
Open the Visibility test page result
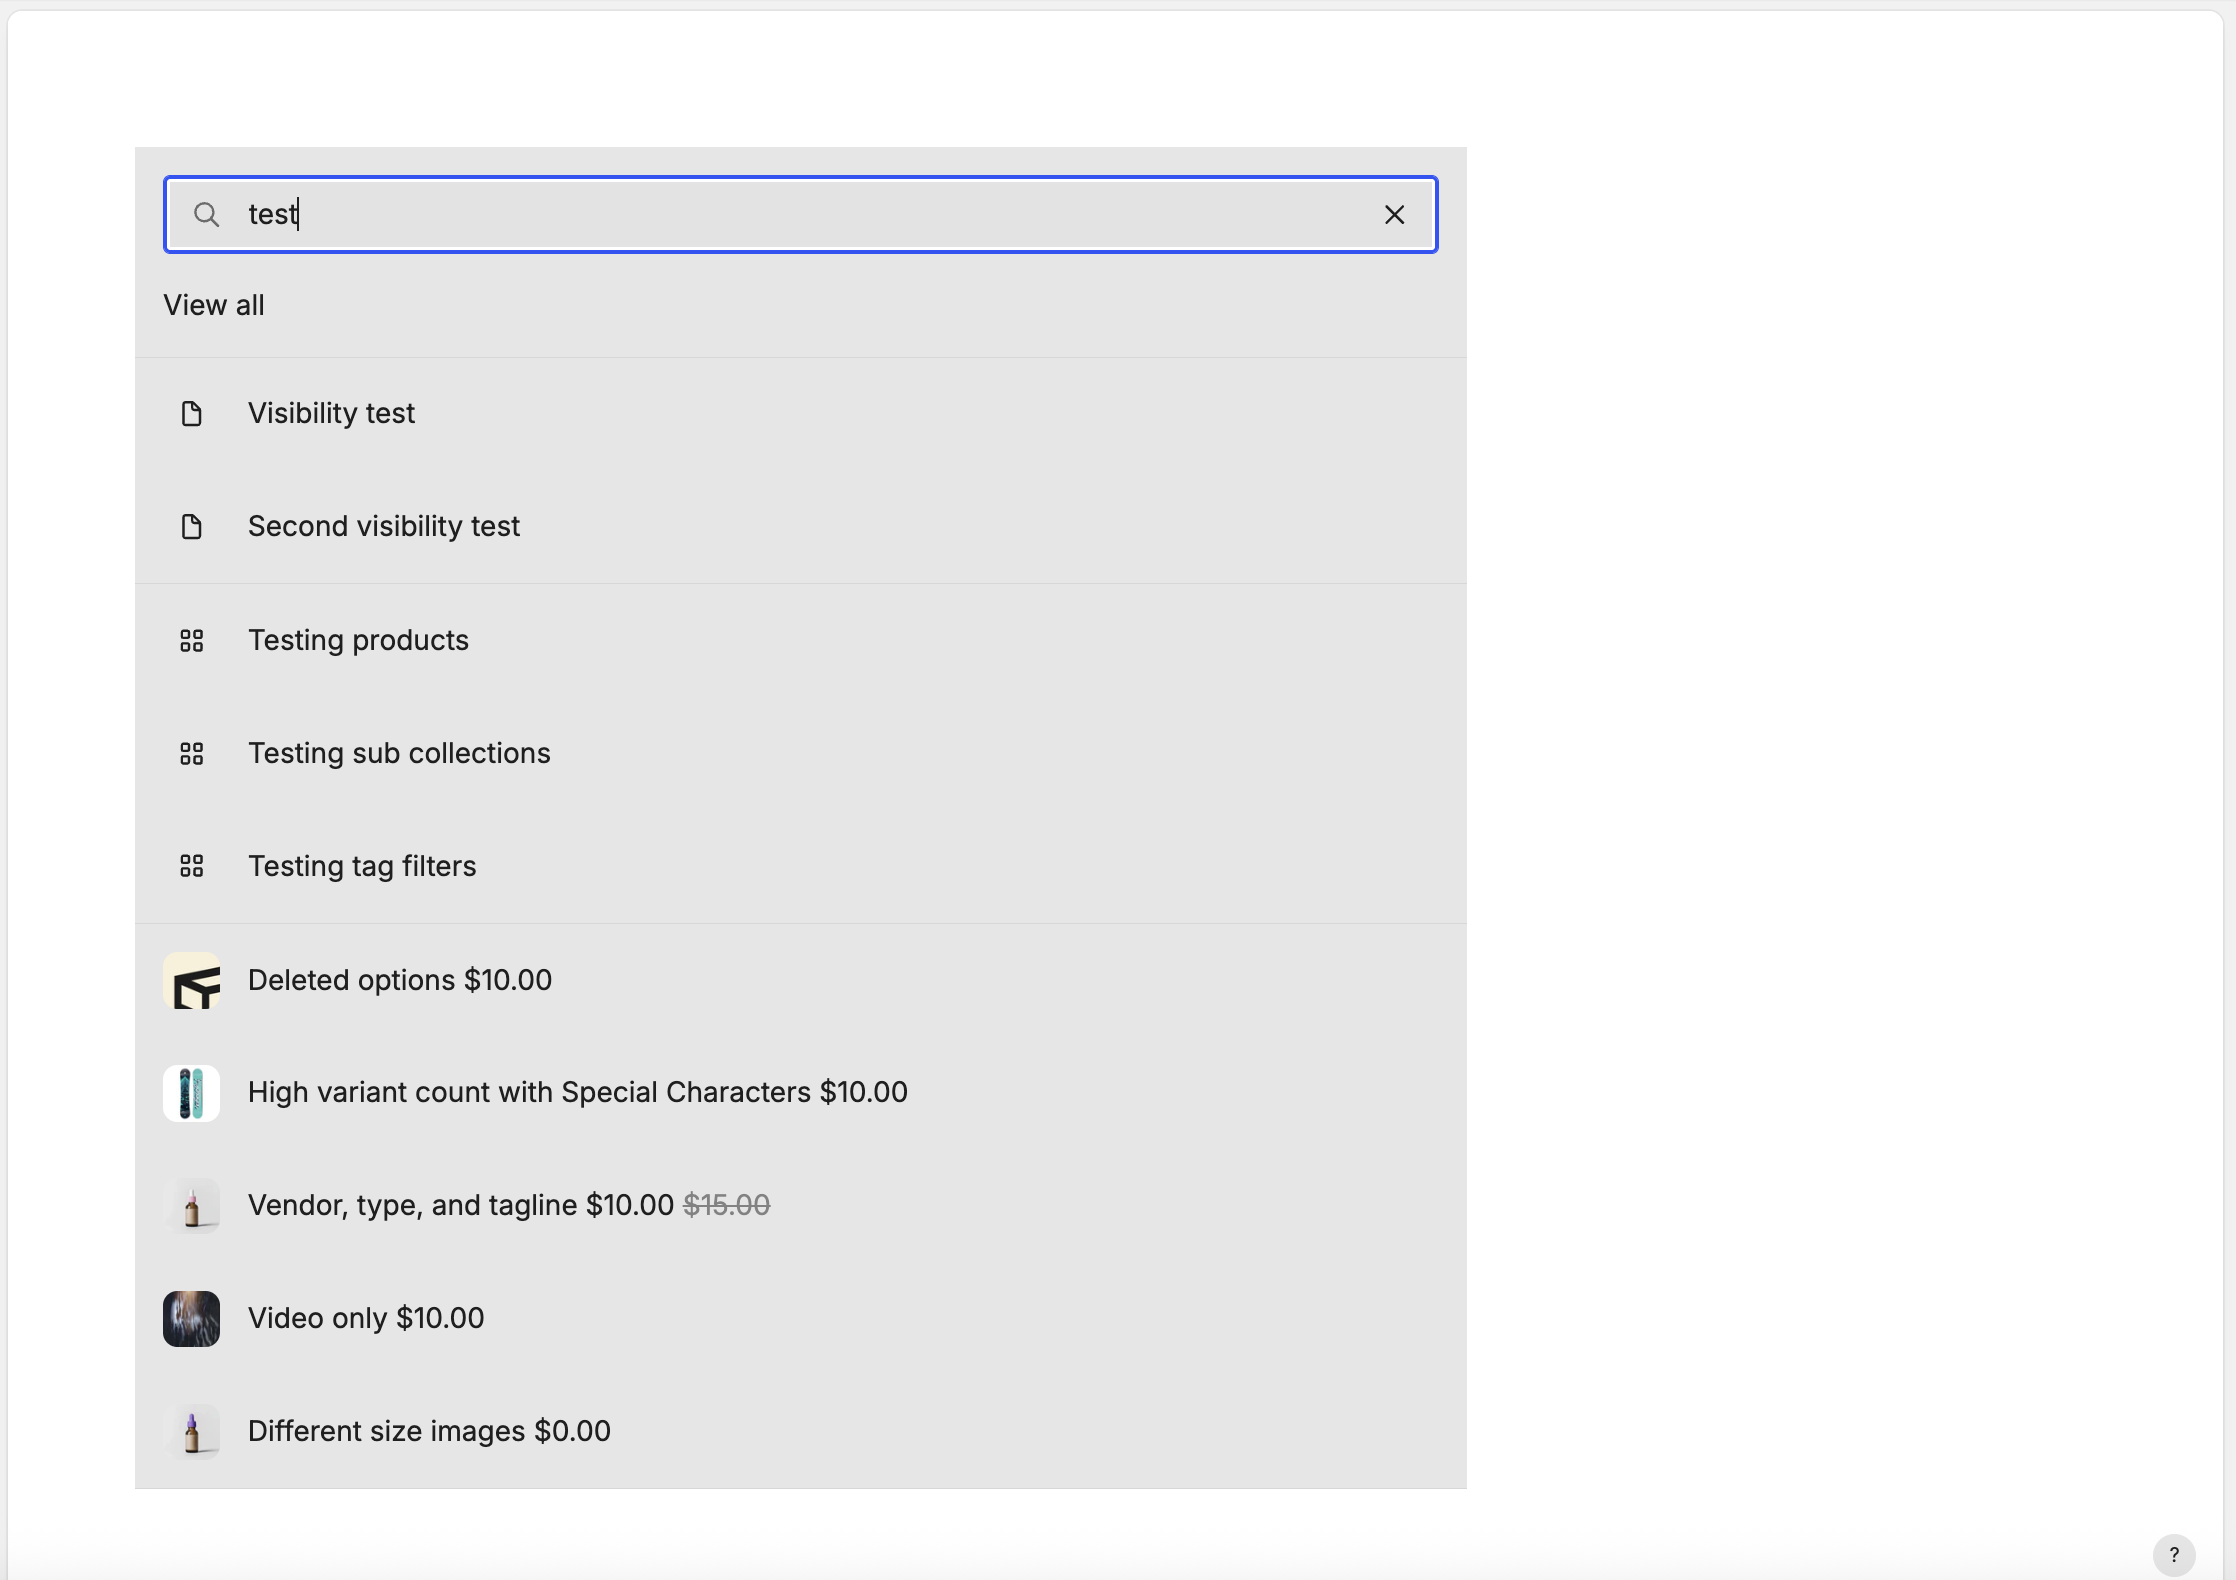pyautogui.click(x=800, y=413)
